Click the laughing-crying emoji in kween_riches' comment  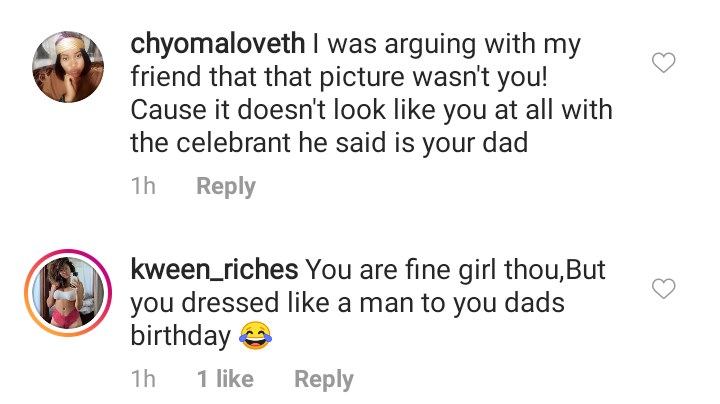point(256,339)
